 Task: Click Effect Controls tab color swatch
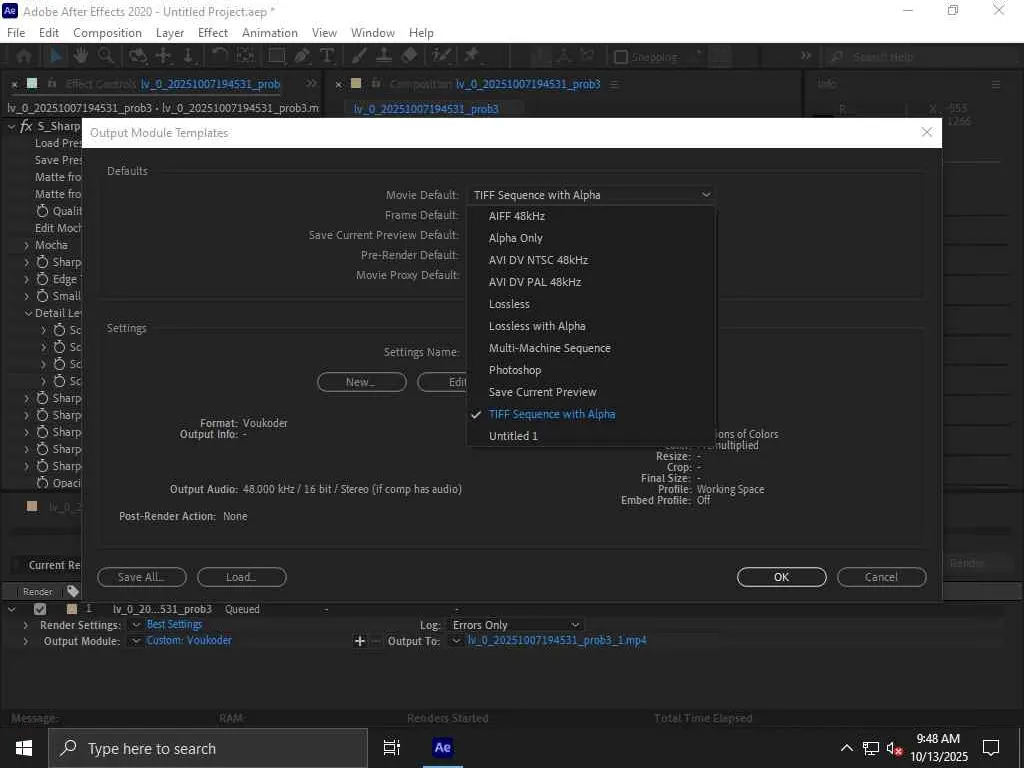[32, 84]
